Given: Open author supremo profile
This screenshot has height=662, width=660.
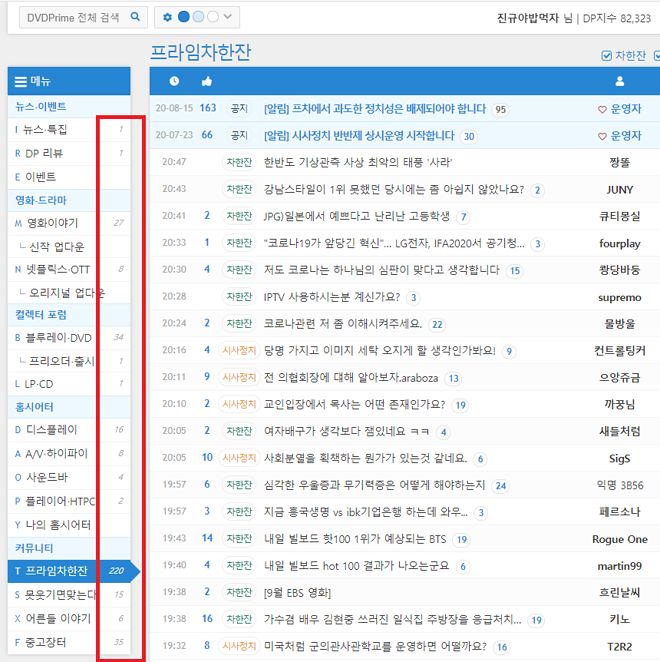Looking at the screenshot, I should (619, 297).
